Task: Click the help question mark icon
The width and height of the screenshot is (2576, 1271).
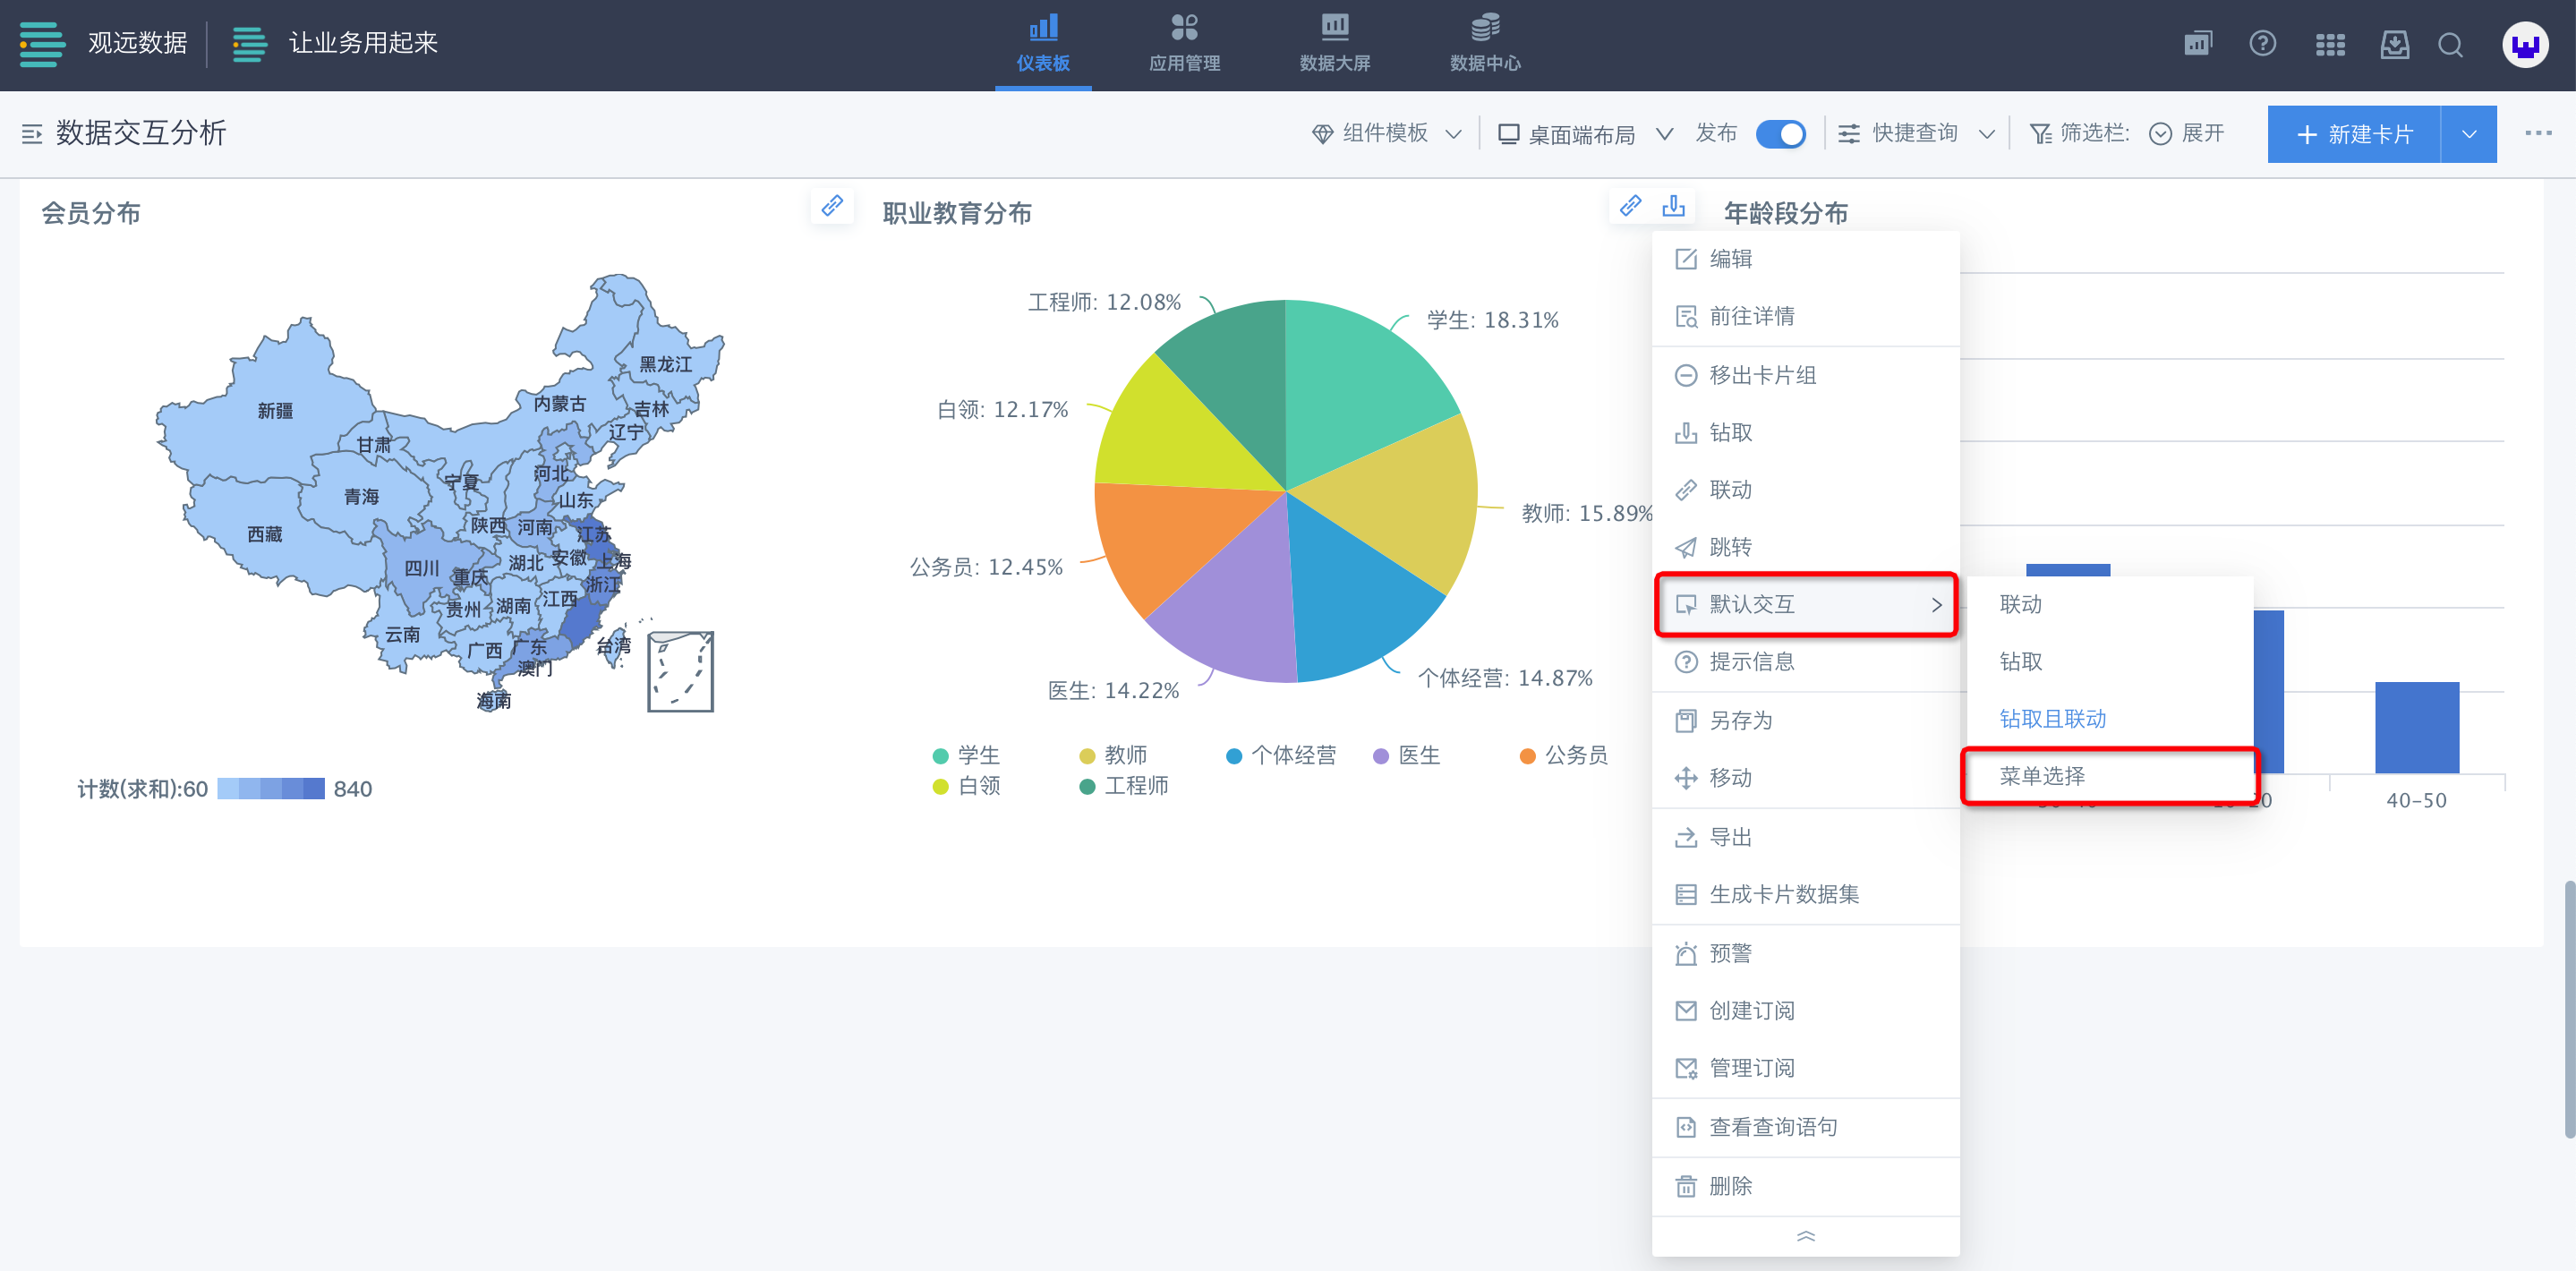Action: tap(2262, 44)
